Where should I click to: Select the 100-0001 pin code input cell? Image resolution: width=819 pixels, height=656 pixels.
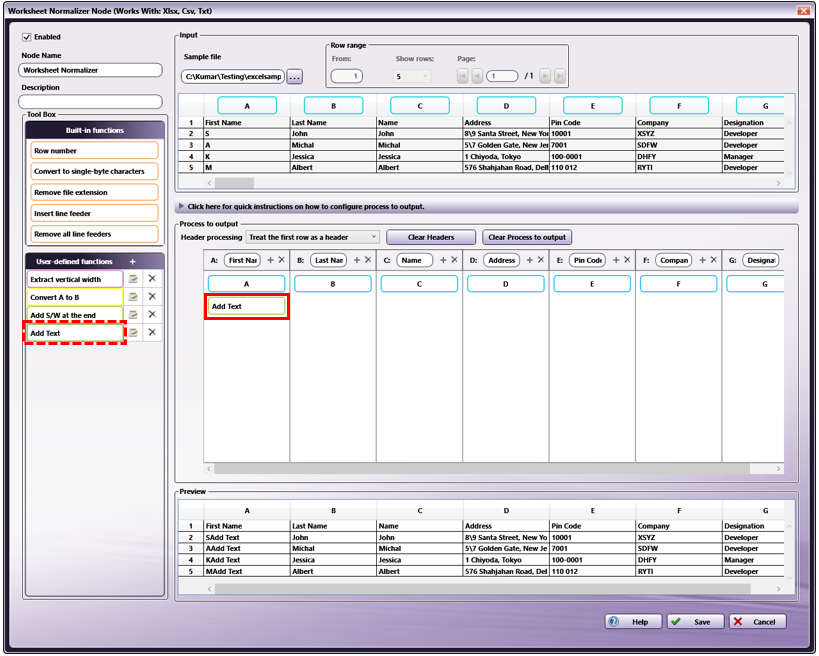tap(592, 156)
